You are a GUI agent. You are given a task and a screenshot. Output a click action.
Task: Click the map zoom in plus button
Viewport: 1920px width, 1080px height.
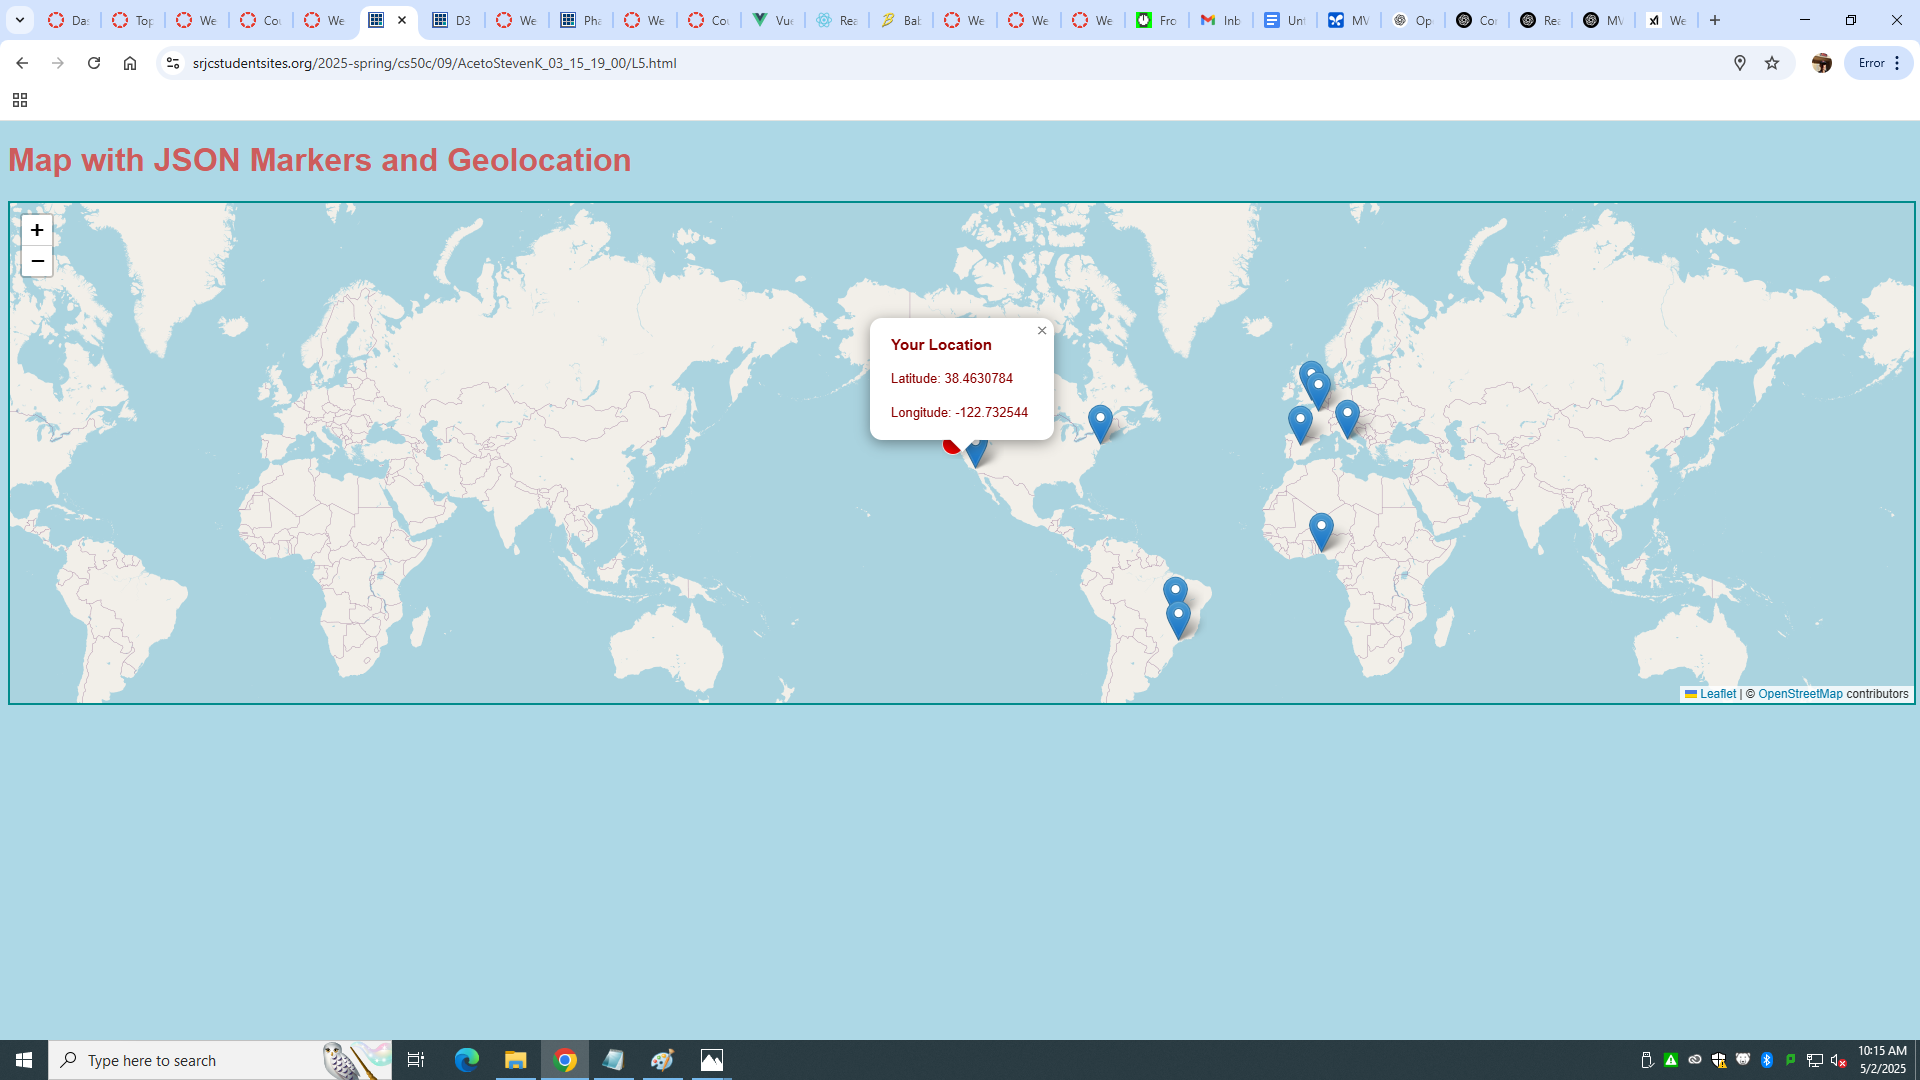(x=37, y=230)
